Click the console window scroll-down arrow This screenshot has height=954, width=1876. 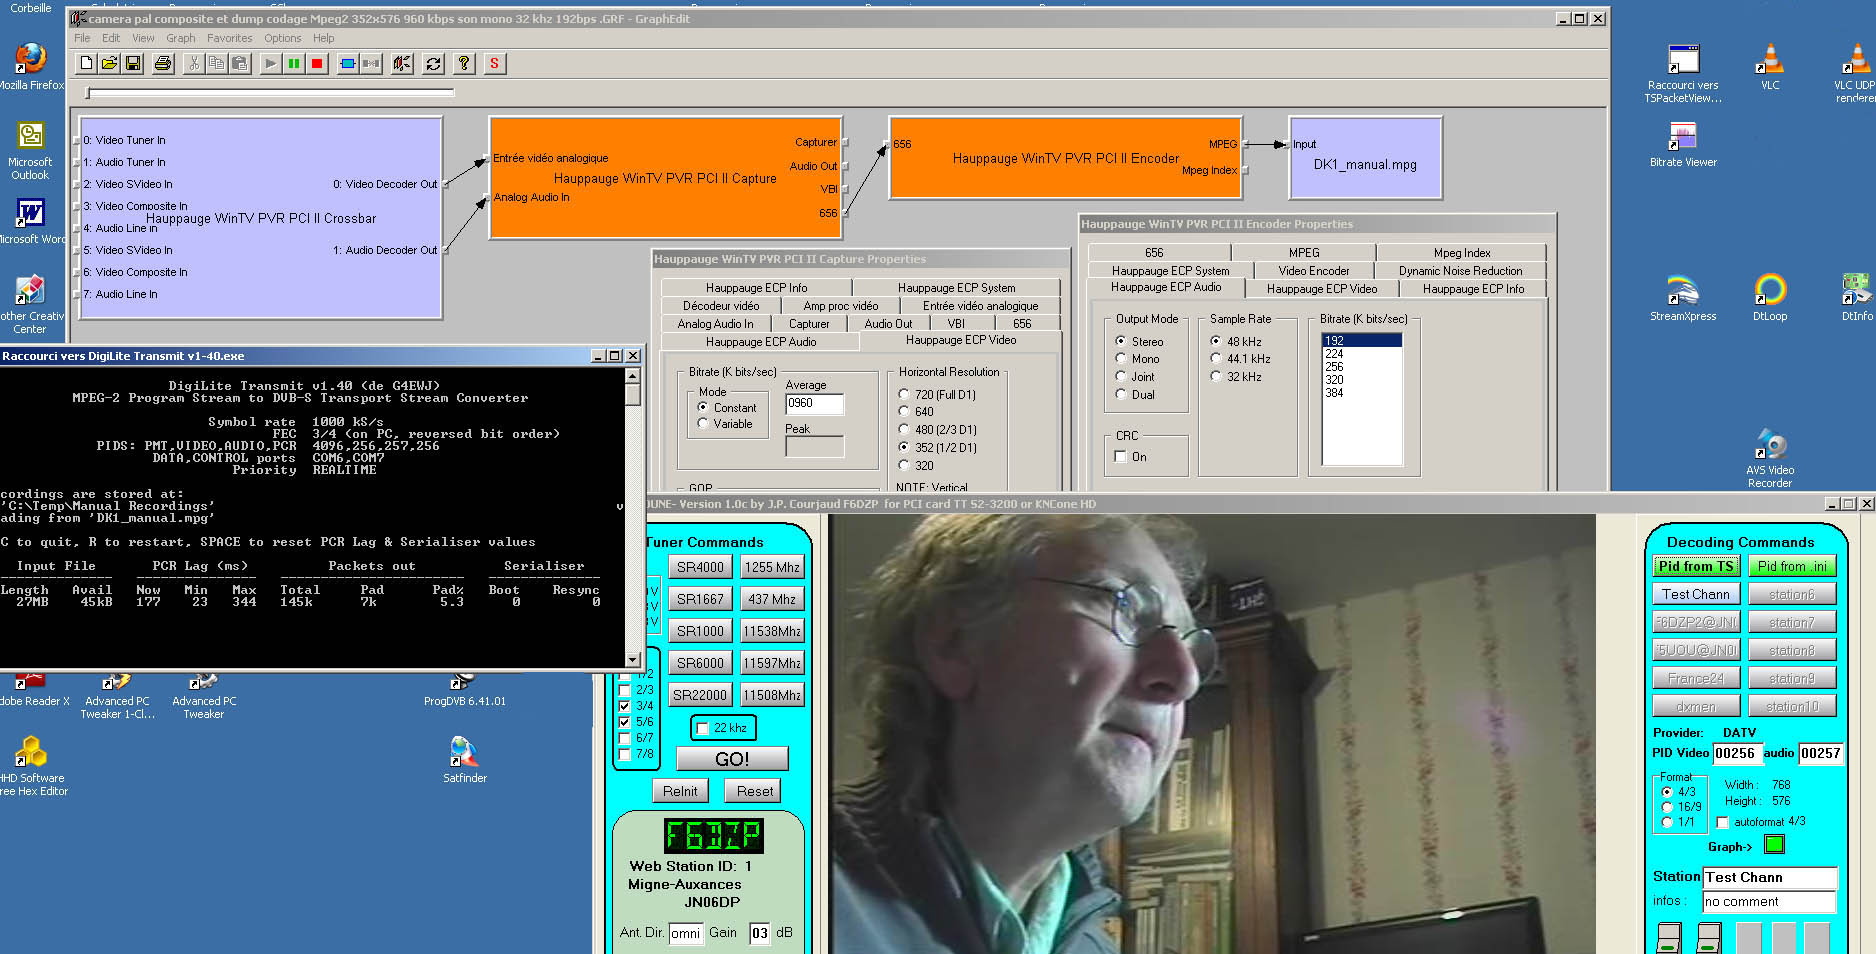(x=632, y=660)
